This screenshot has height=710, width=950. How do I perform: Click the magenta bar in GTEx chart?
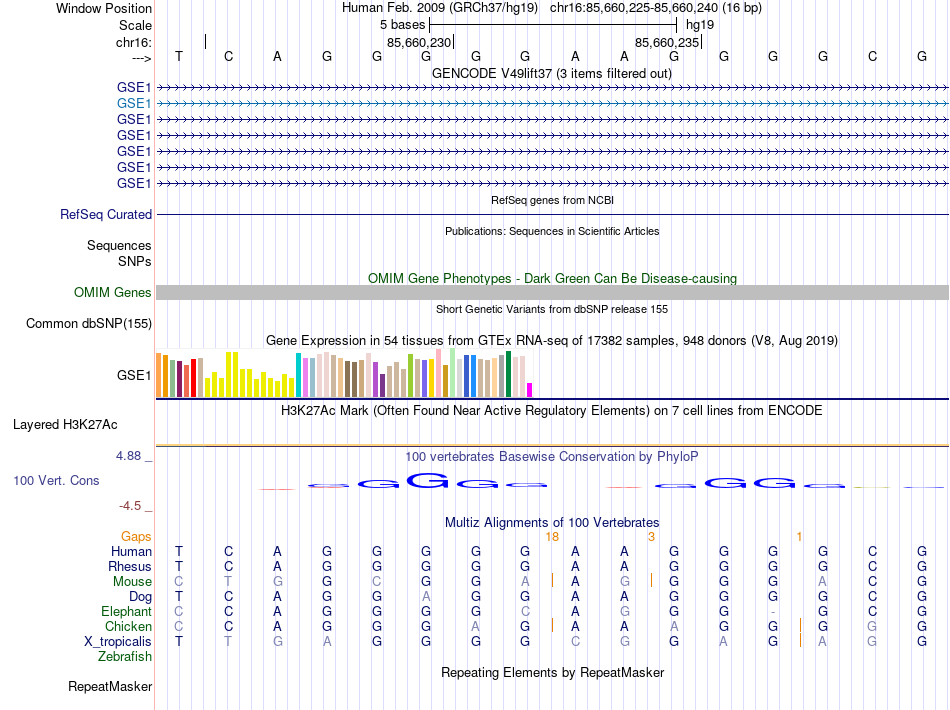coord(530,390)
